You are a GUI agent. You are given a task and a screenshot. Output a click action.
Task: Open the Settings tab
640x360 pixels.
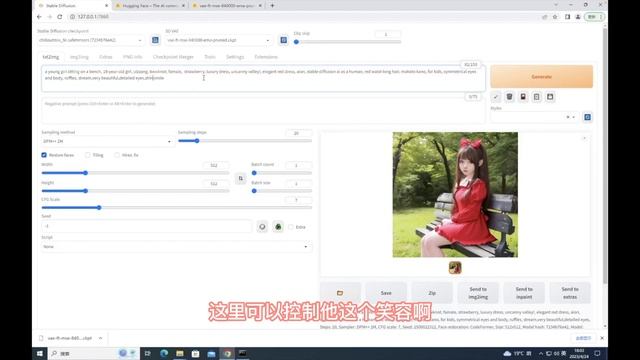(x=235, y=57)
